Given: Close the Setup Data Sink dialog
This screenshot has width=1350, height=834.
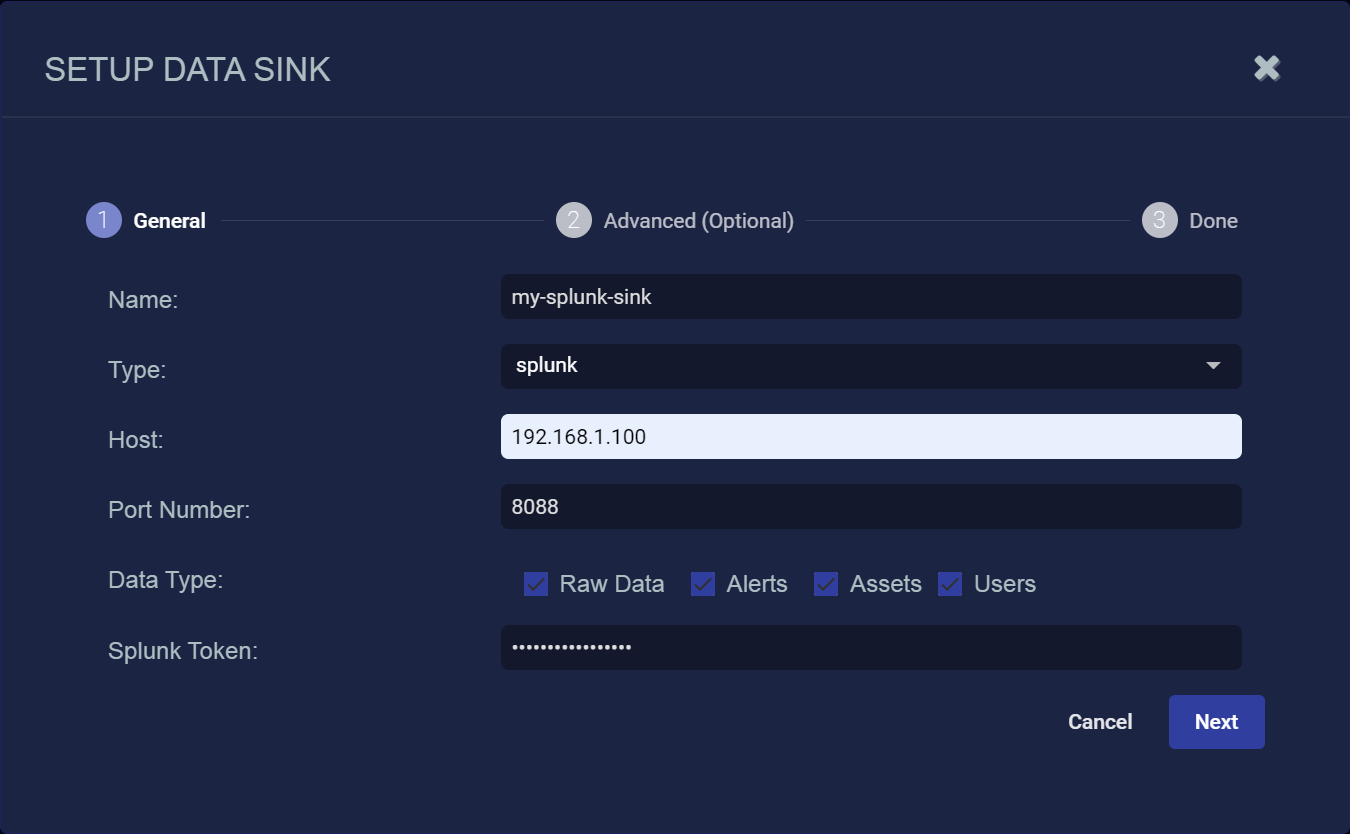Looking at the screenshot, I should coord(1267,68).
